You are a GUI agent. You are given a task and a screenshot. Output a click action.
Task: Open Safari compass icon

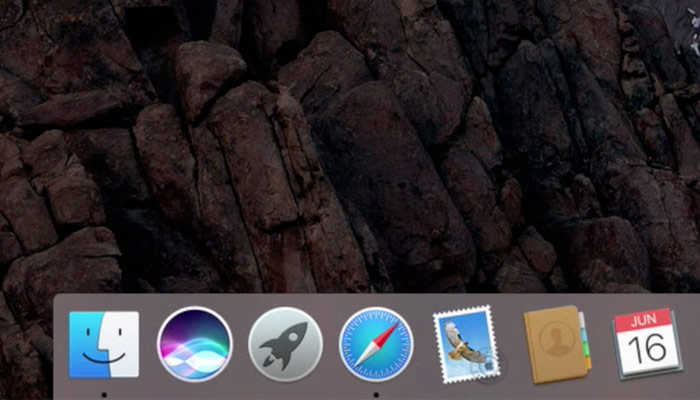(x=376, y=344)
